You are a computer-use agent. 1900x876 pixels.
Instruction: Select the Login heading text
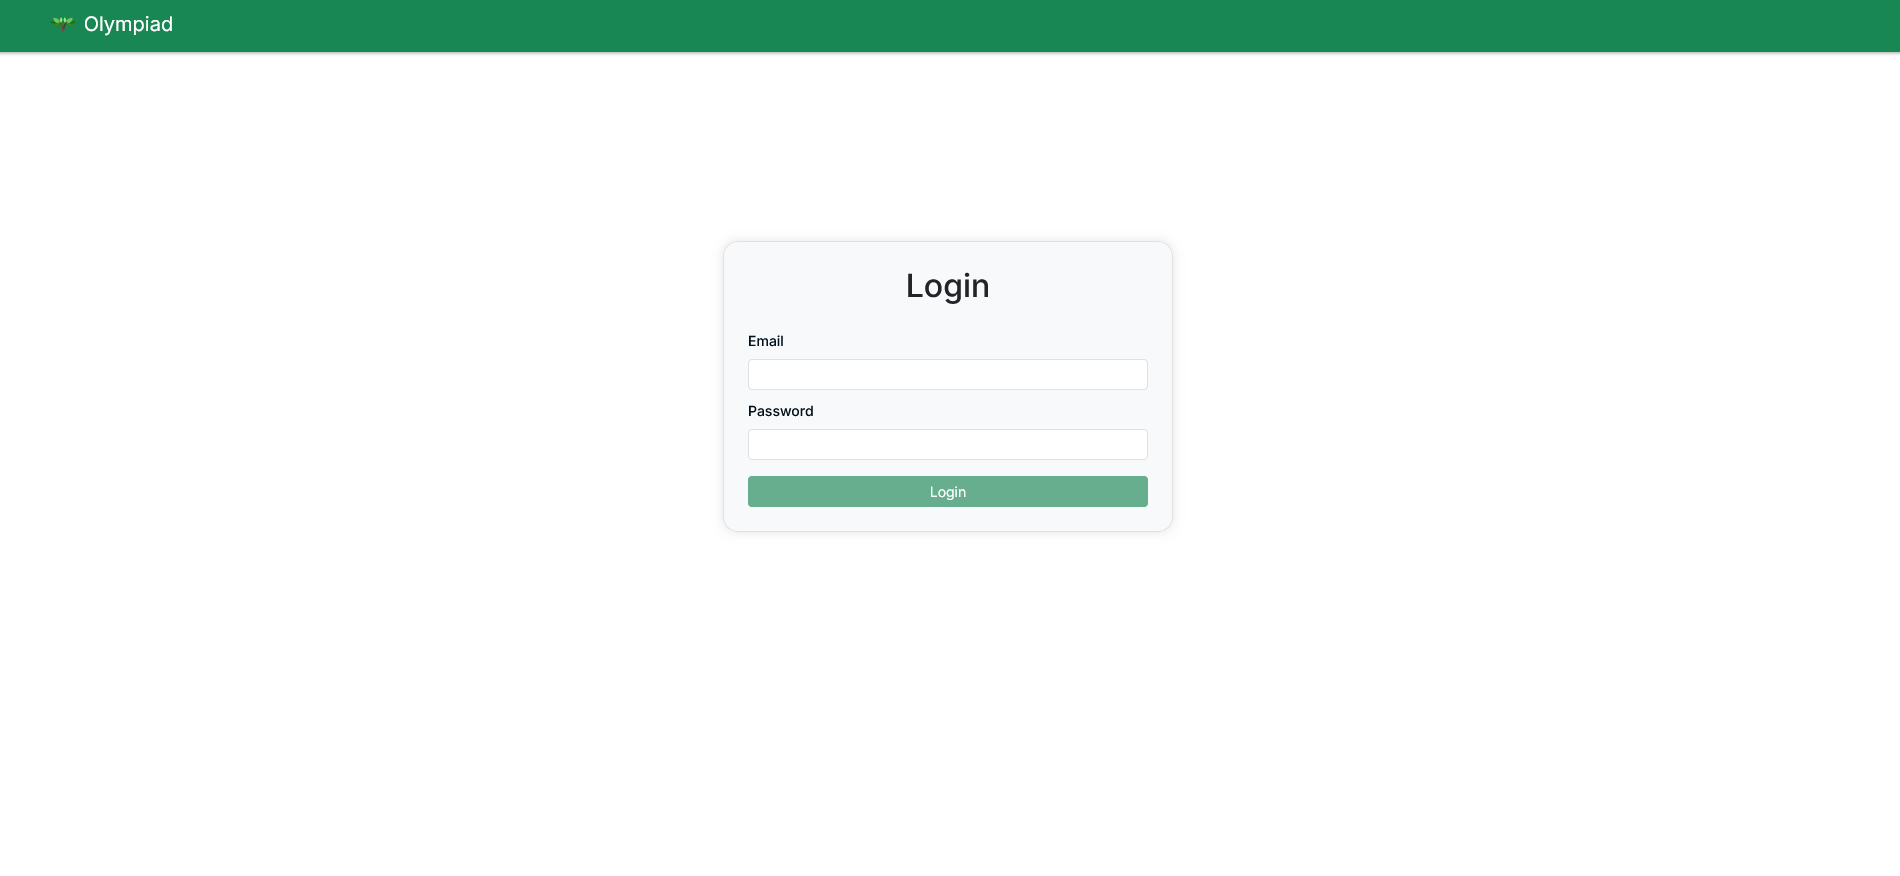point(948,286)
